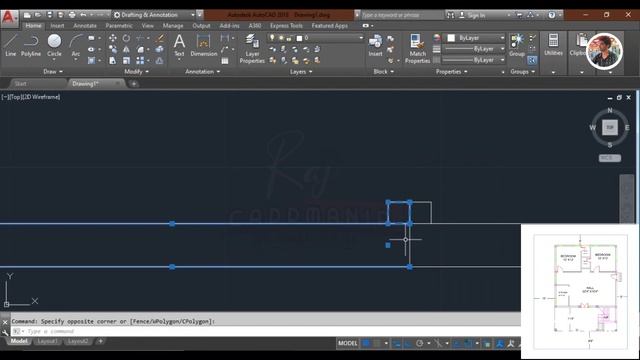Click the command line input field
Image resolution: width=640 pixels, height=360 pixels.
[x=265, y=331]
